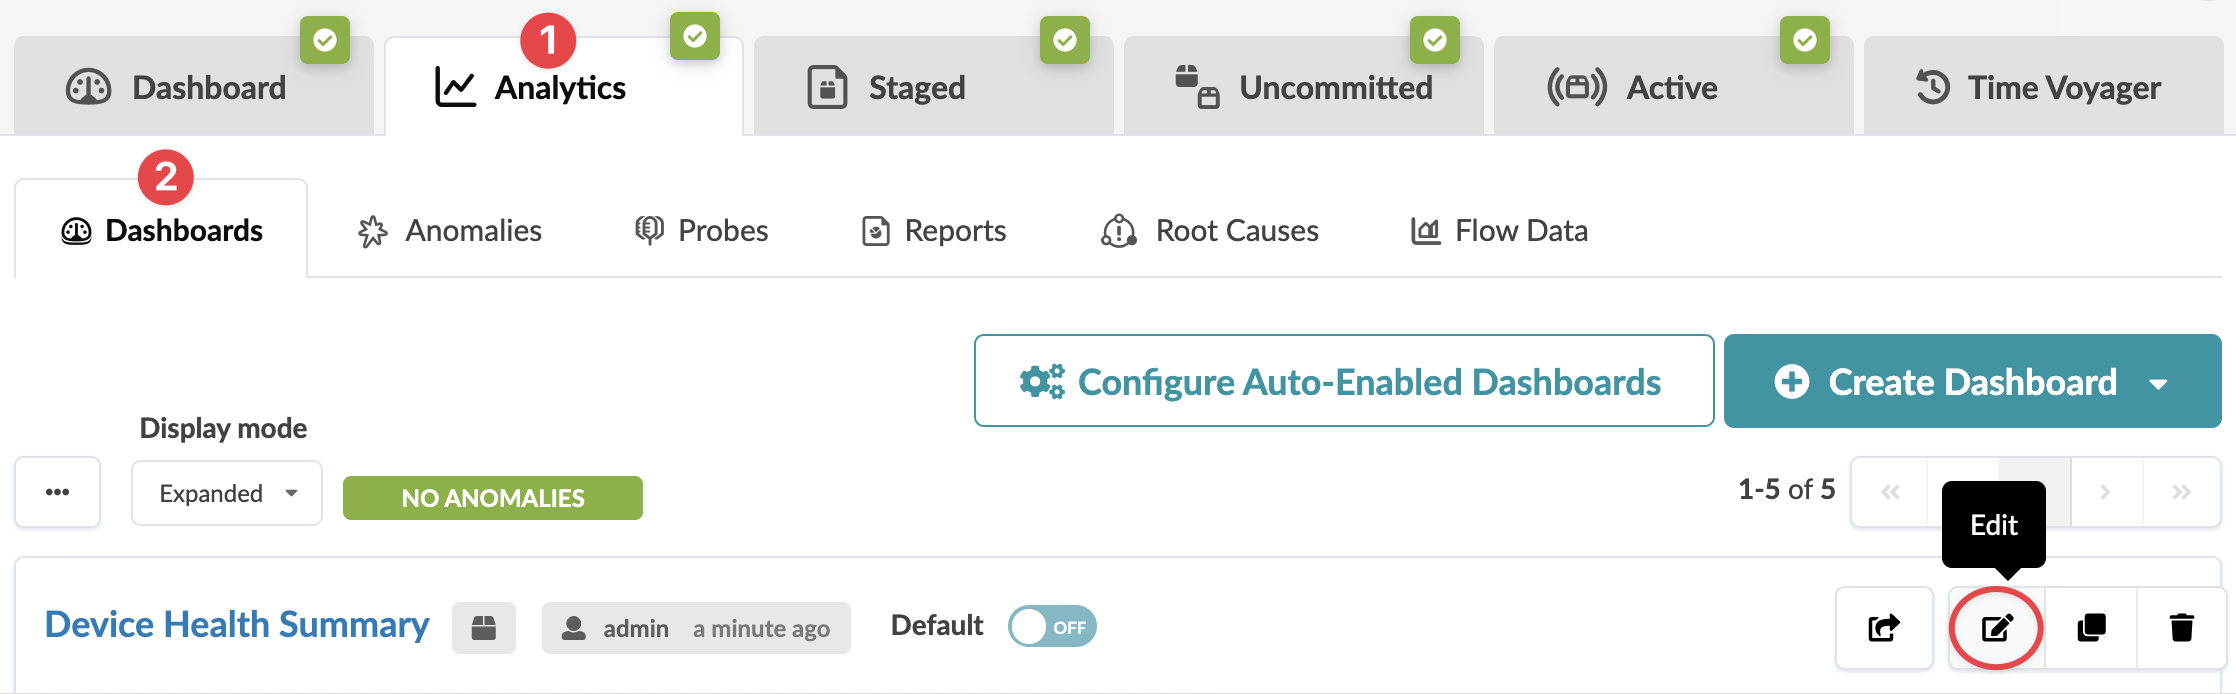The width and height of the screenshot is (2236, 694).
Task: Expand the Display mode dropdown
Action: [227, 493]
